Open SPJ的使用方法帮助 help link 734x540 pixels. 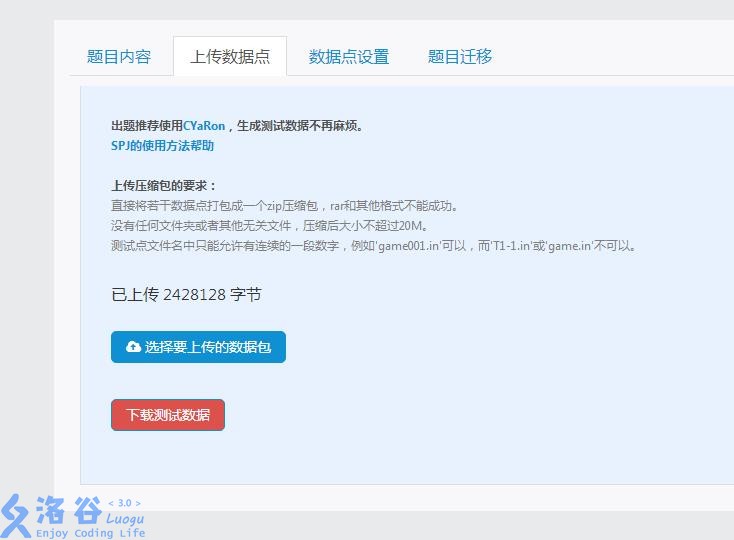(x=162, y=146)
